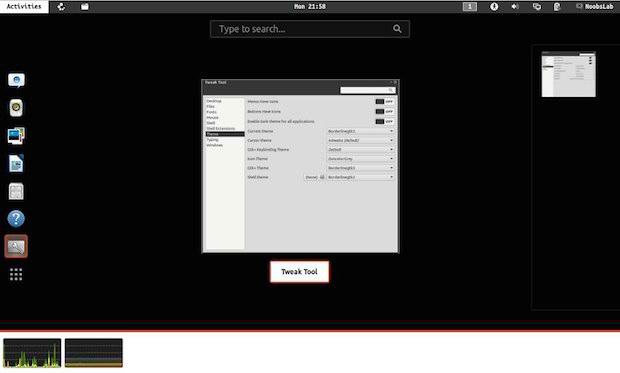Open the Gtk+ Keybinding theme dropdown

pyautogui.click(x=360, y=150)
